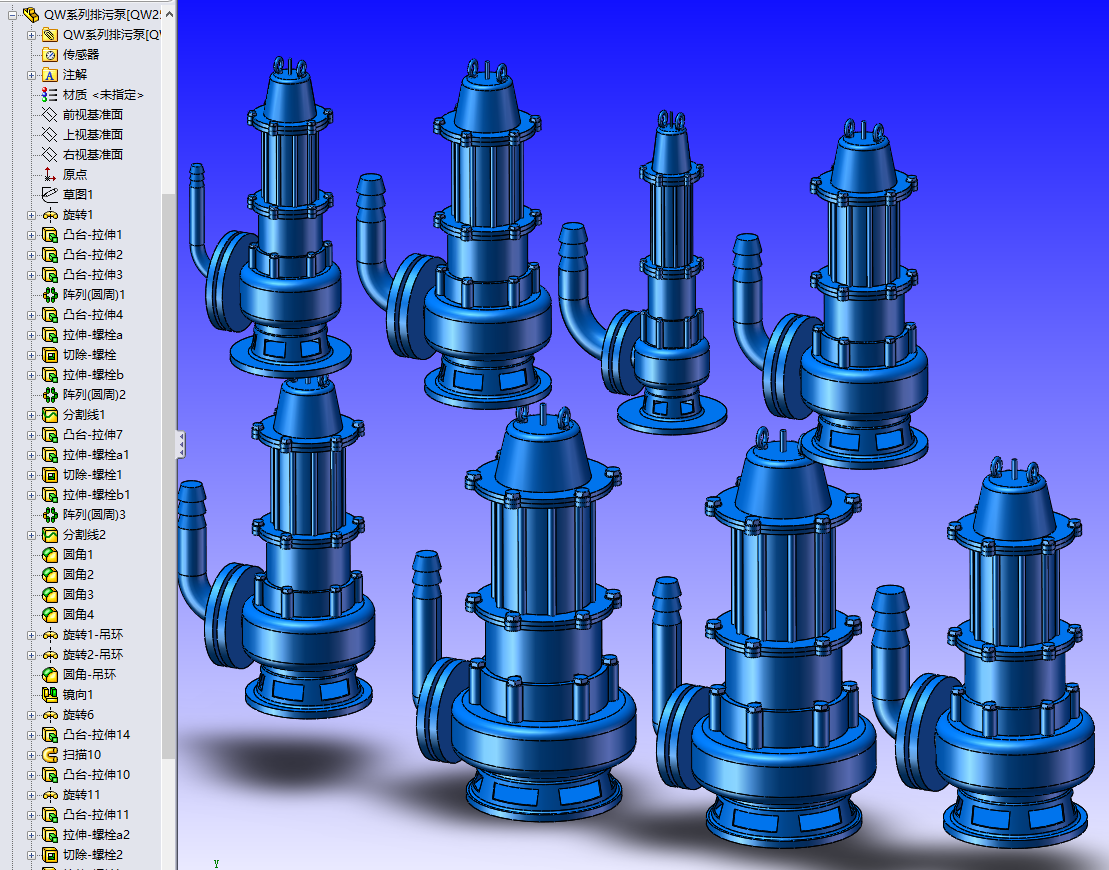Viewport: 1109px width, 870px height.
Task: Select the 阵列(圆周)3 feature label
Action: [94, 514]
